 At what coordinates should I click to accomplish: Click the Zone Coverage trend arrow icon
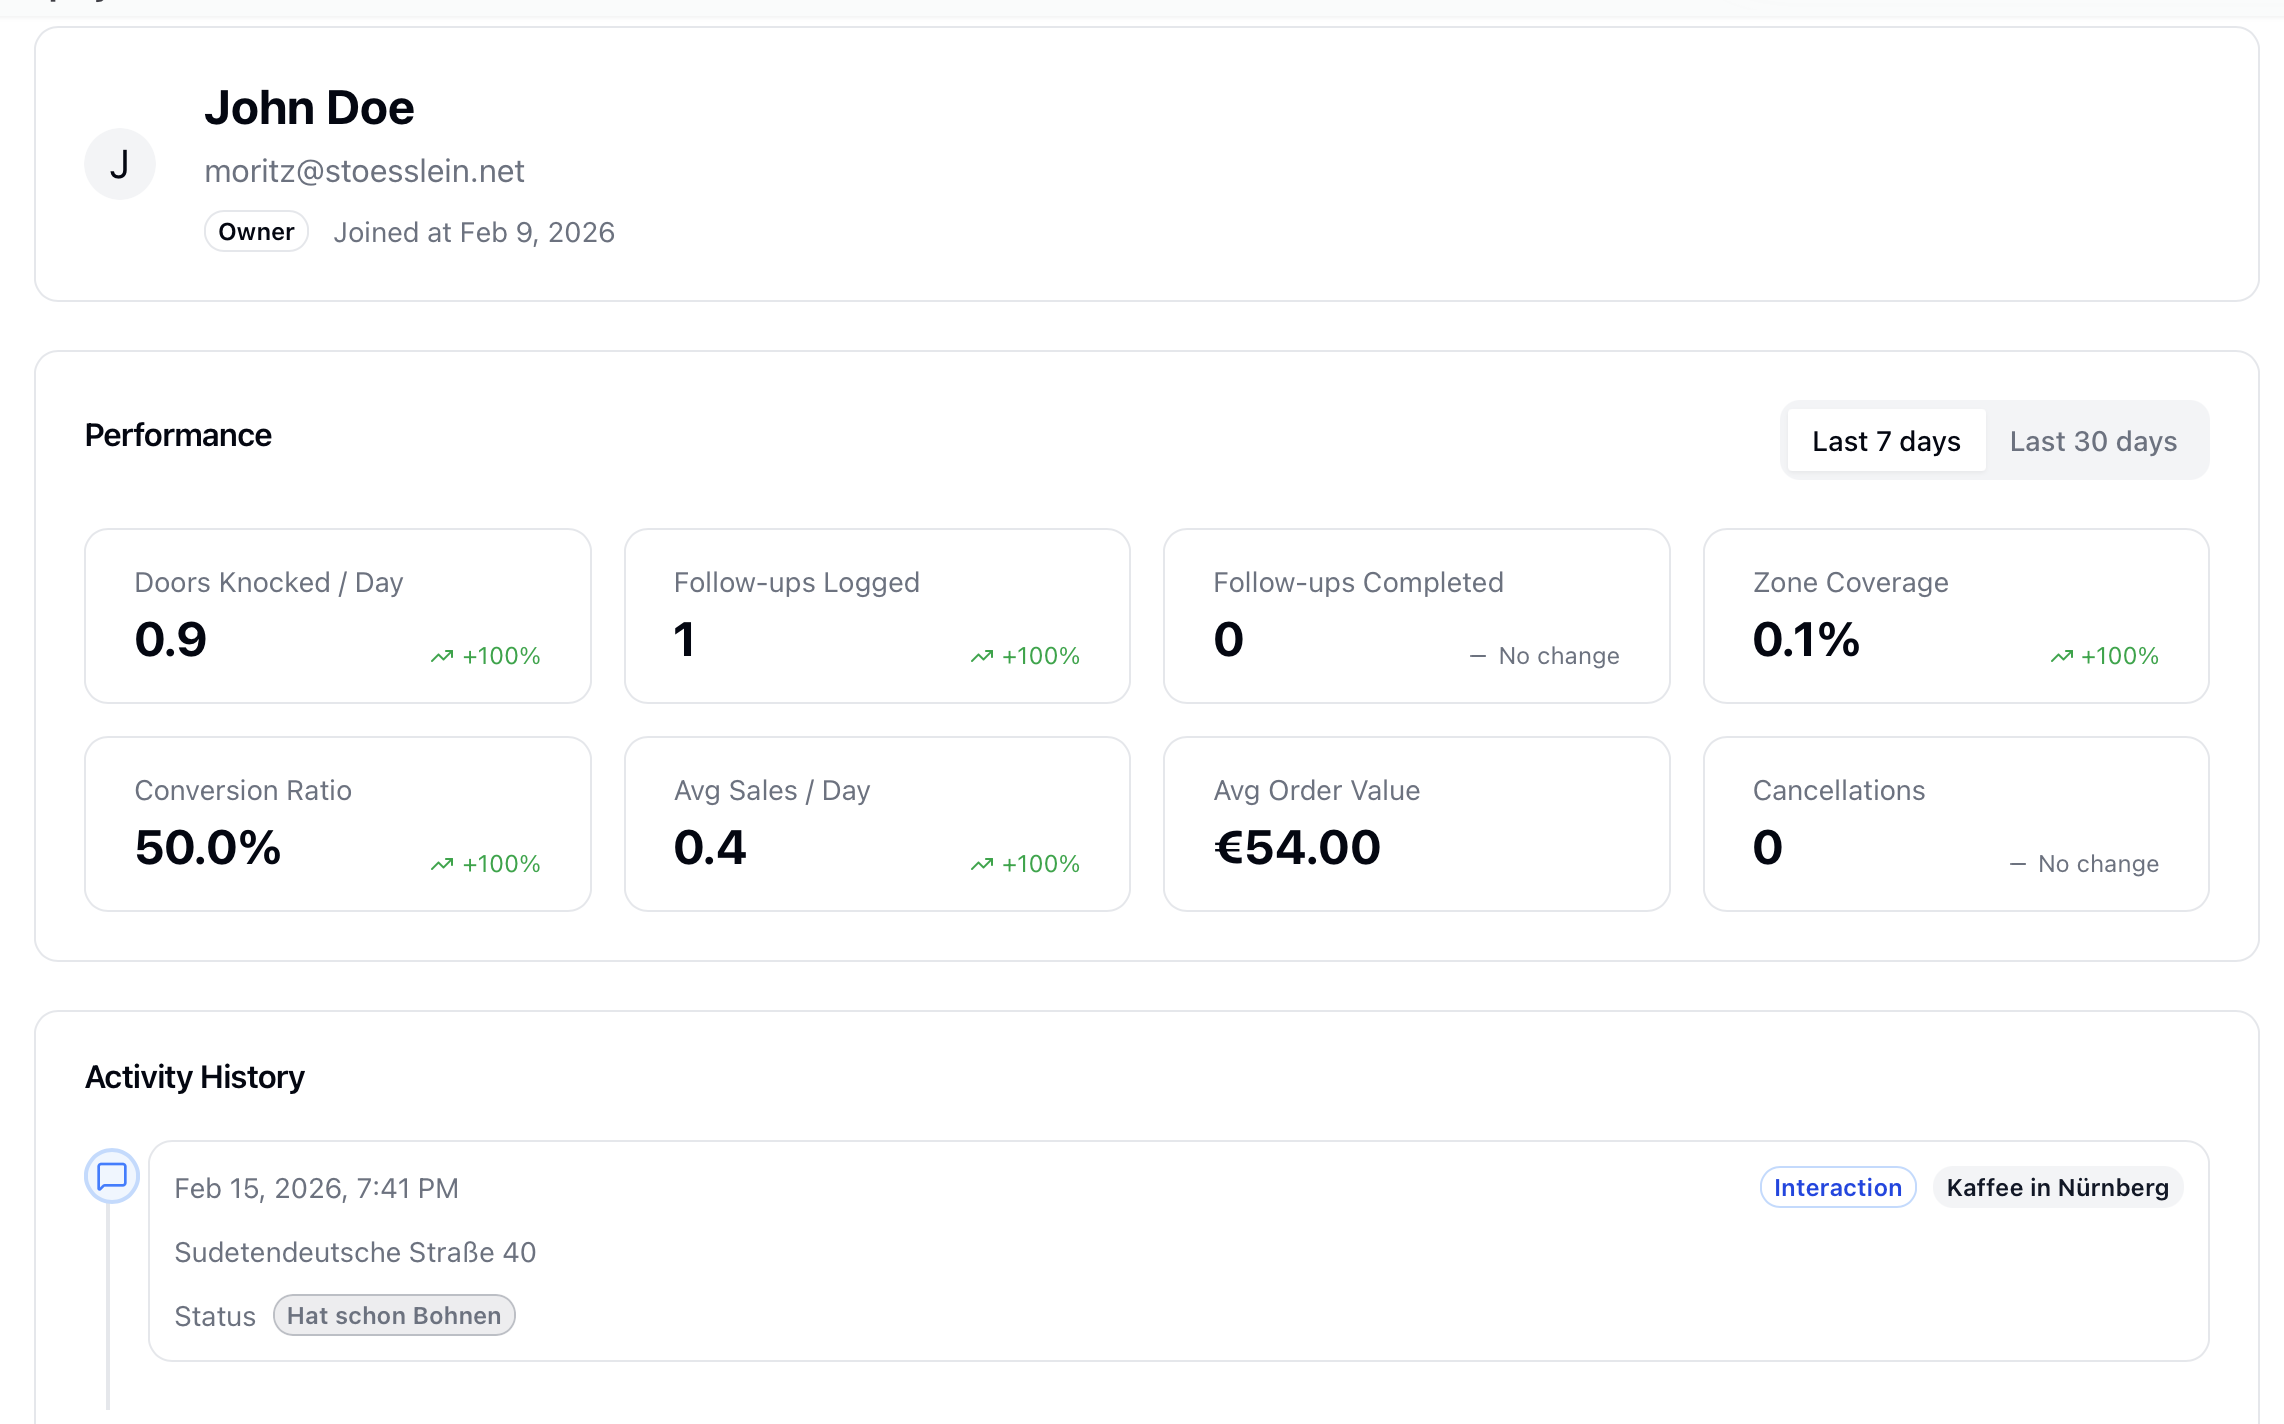point(2061,656)
